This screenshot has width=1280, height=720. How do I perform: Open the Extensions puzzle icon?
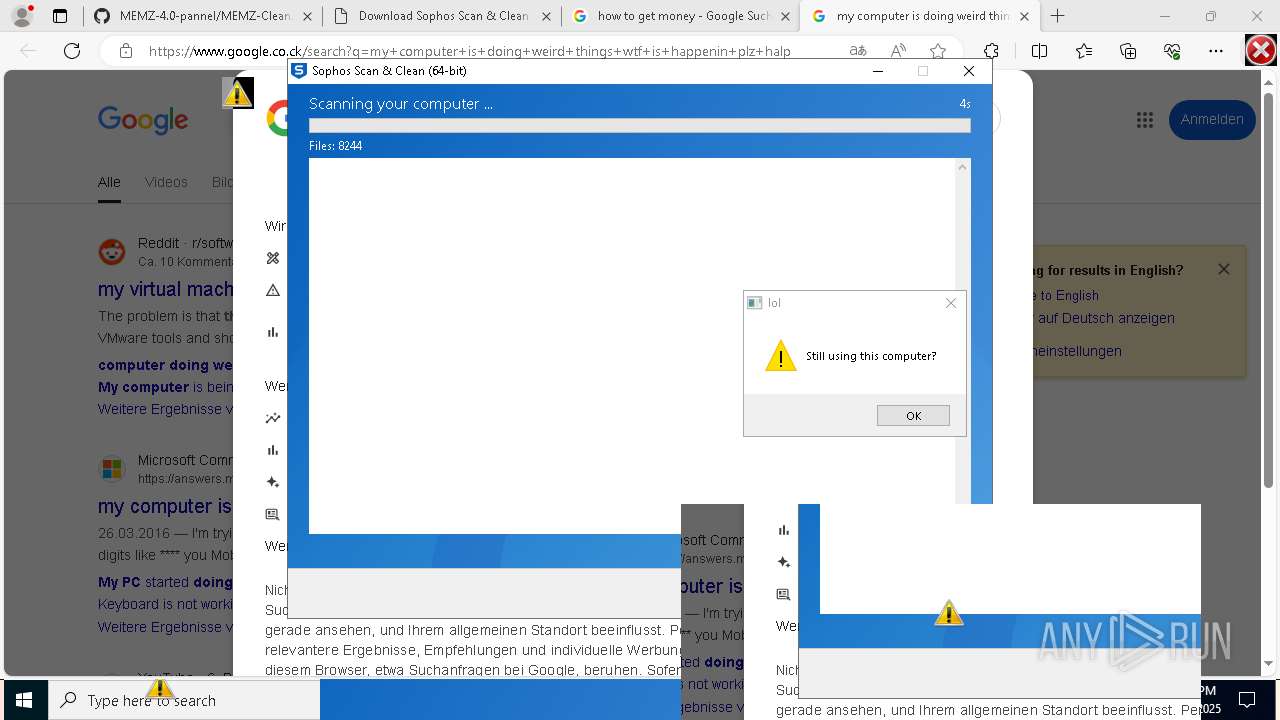991,51
